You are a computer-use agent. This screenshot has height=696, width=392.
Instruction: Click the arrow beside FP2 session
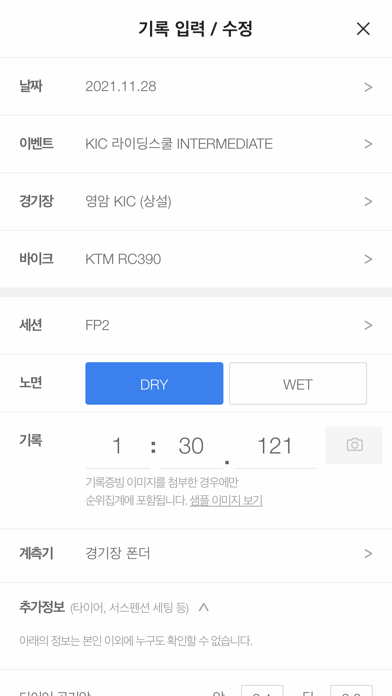coord(368,325)
